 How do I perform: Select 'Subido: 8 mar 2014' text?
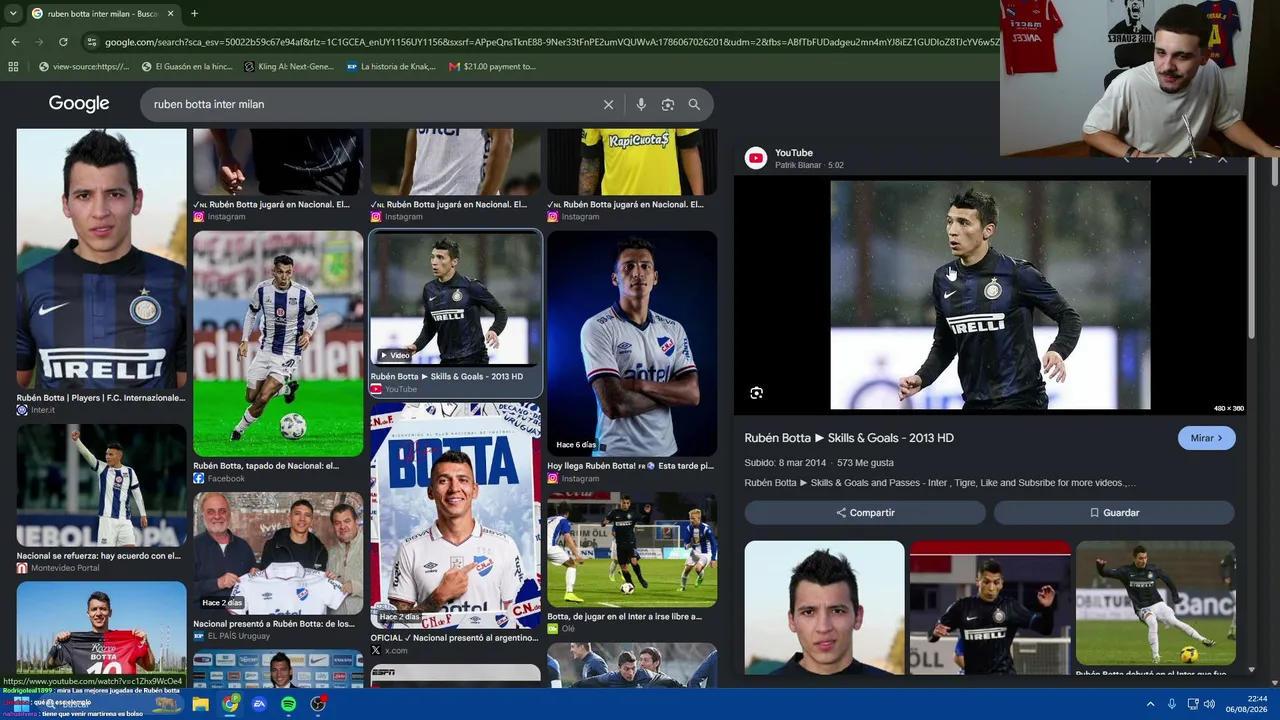785,463
